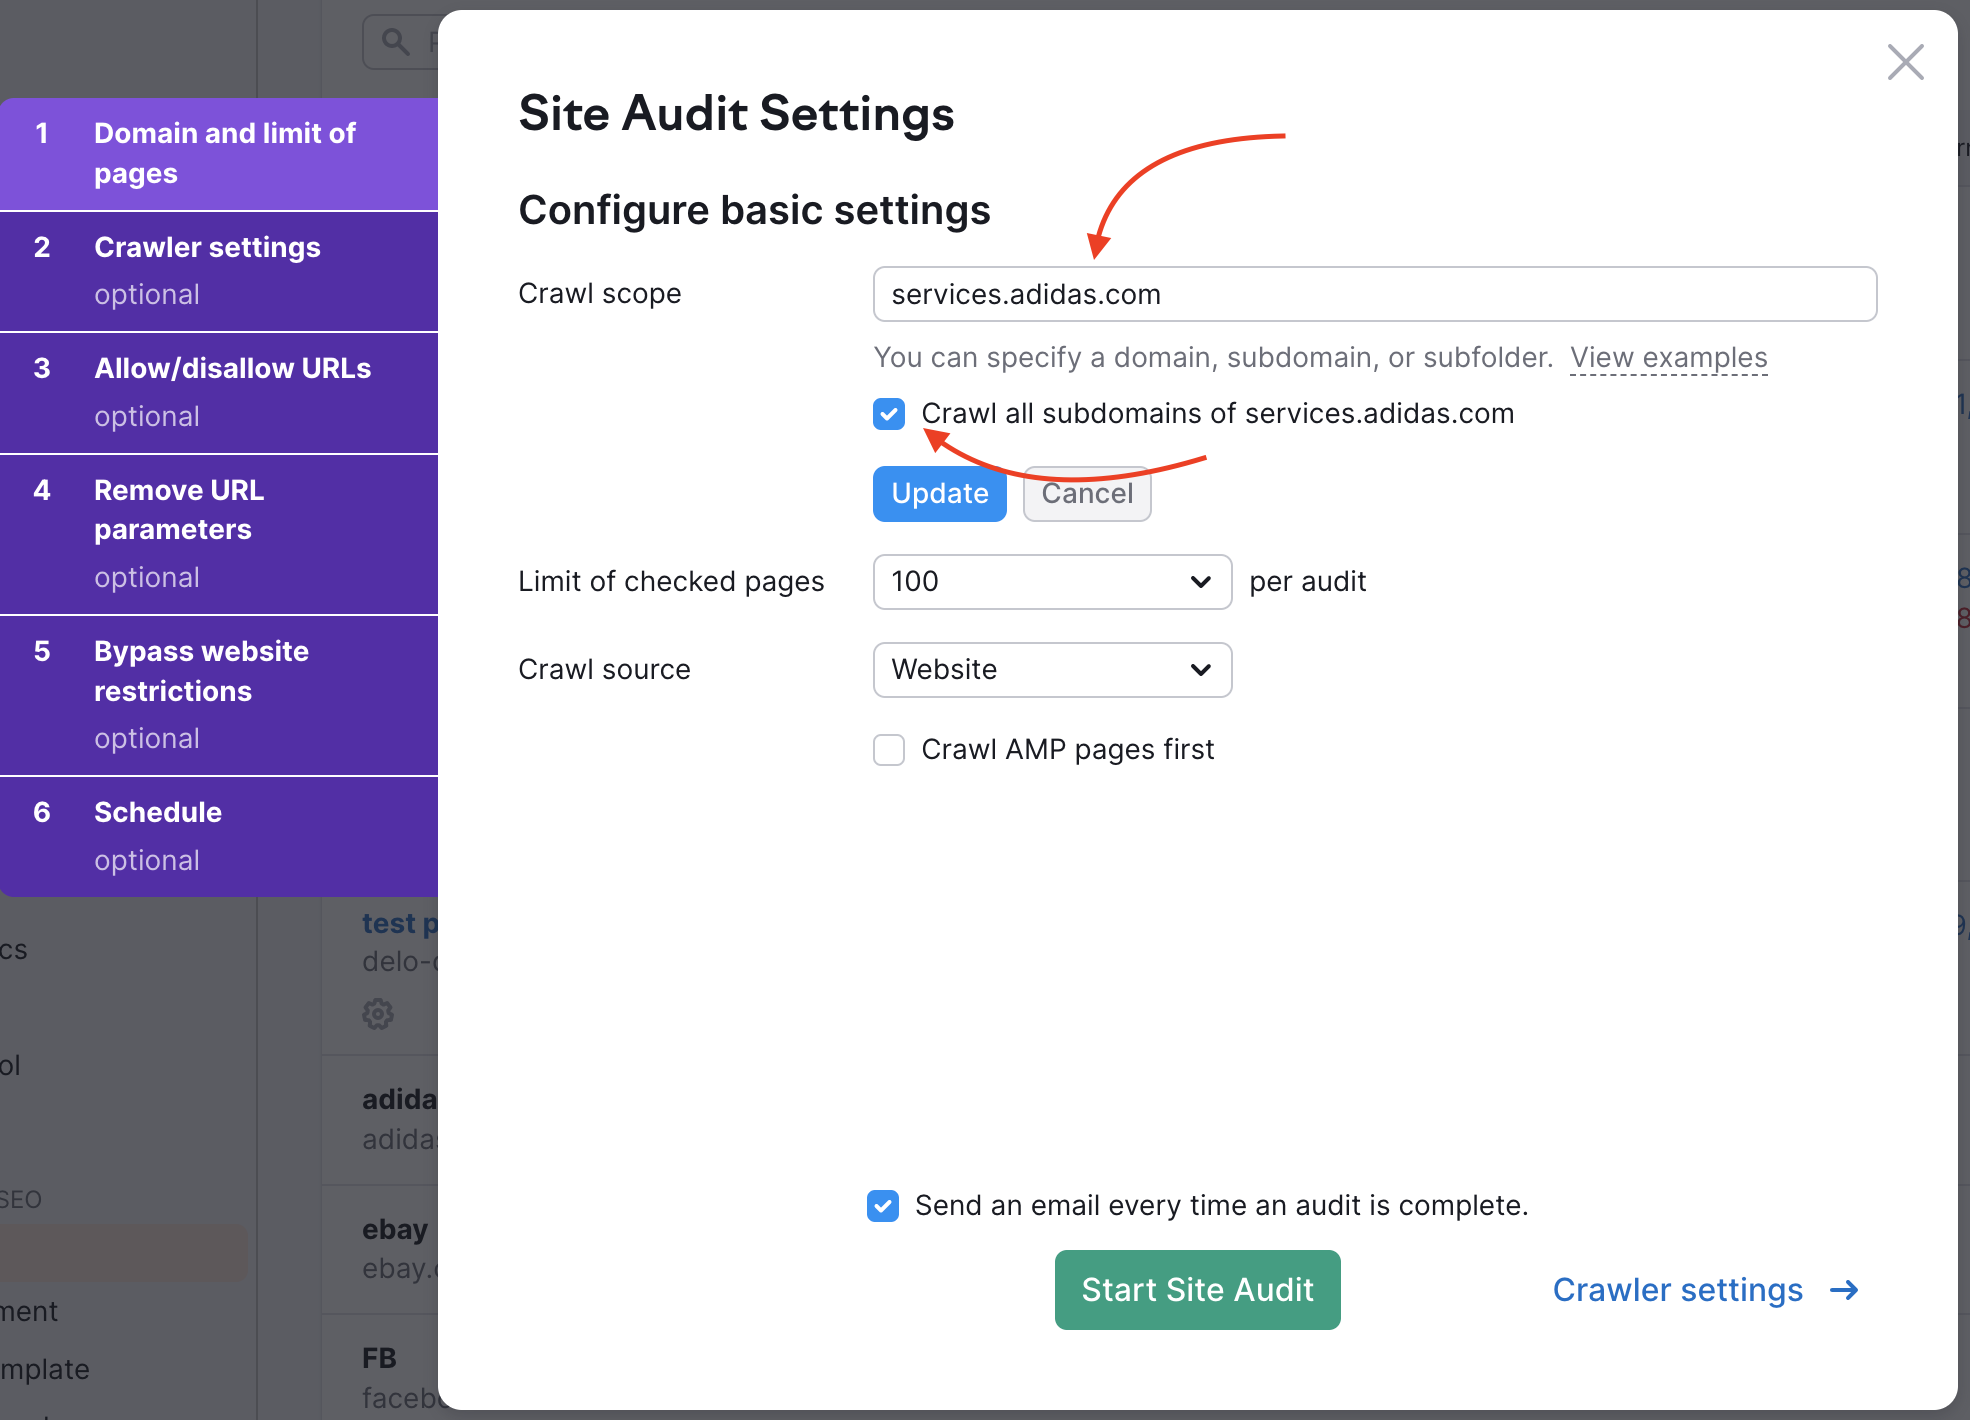Screen dimensions: 1970x1420
Task: Click the Limit of checked pages label
Action: tap(671, 581)
